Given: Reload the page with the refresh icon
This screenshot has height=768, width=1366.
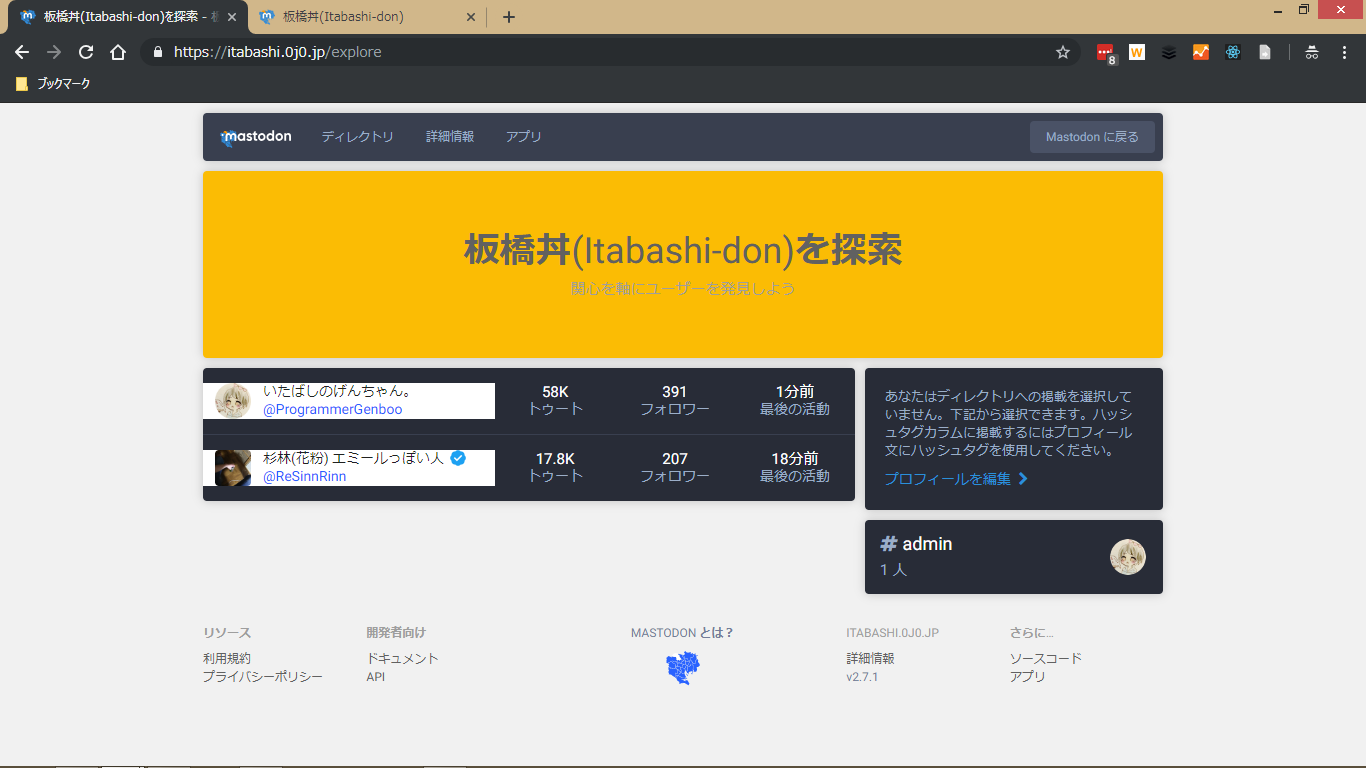Looking at the screenshot, I should 86,52.
